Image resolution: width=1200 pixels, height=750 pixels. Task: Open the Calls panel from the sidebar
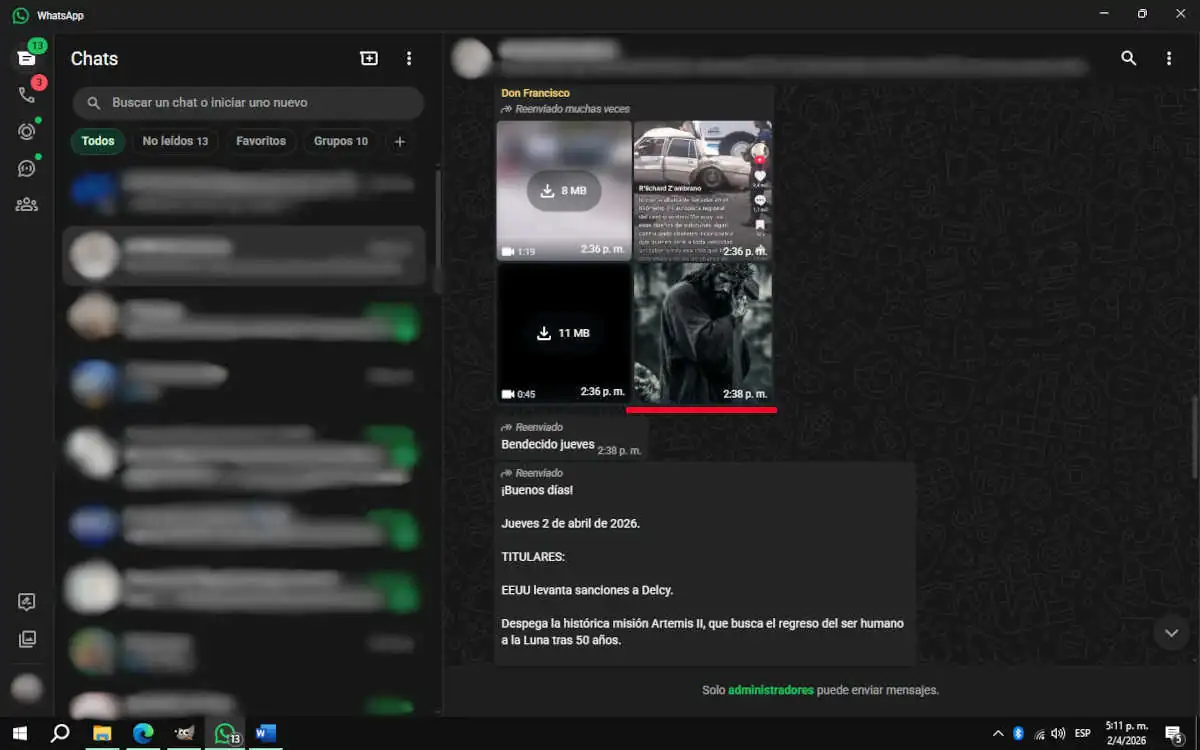pyautogui.click(x=26, y=95)
